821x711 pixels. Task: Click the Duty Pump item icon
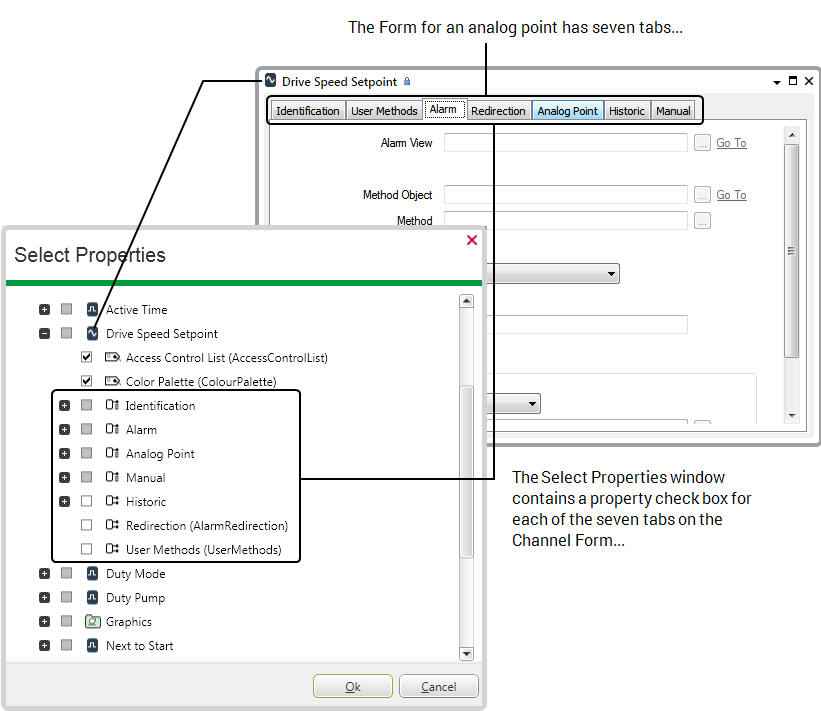pyautogui.click(x=93, y=598)
